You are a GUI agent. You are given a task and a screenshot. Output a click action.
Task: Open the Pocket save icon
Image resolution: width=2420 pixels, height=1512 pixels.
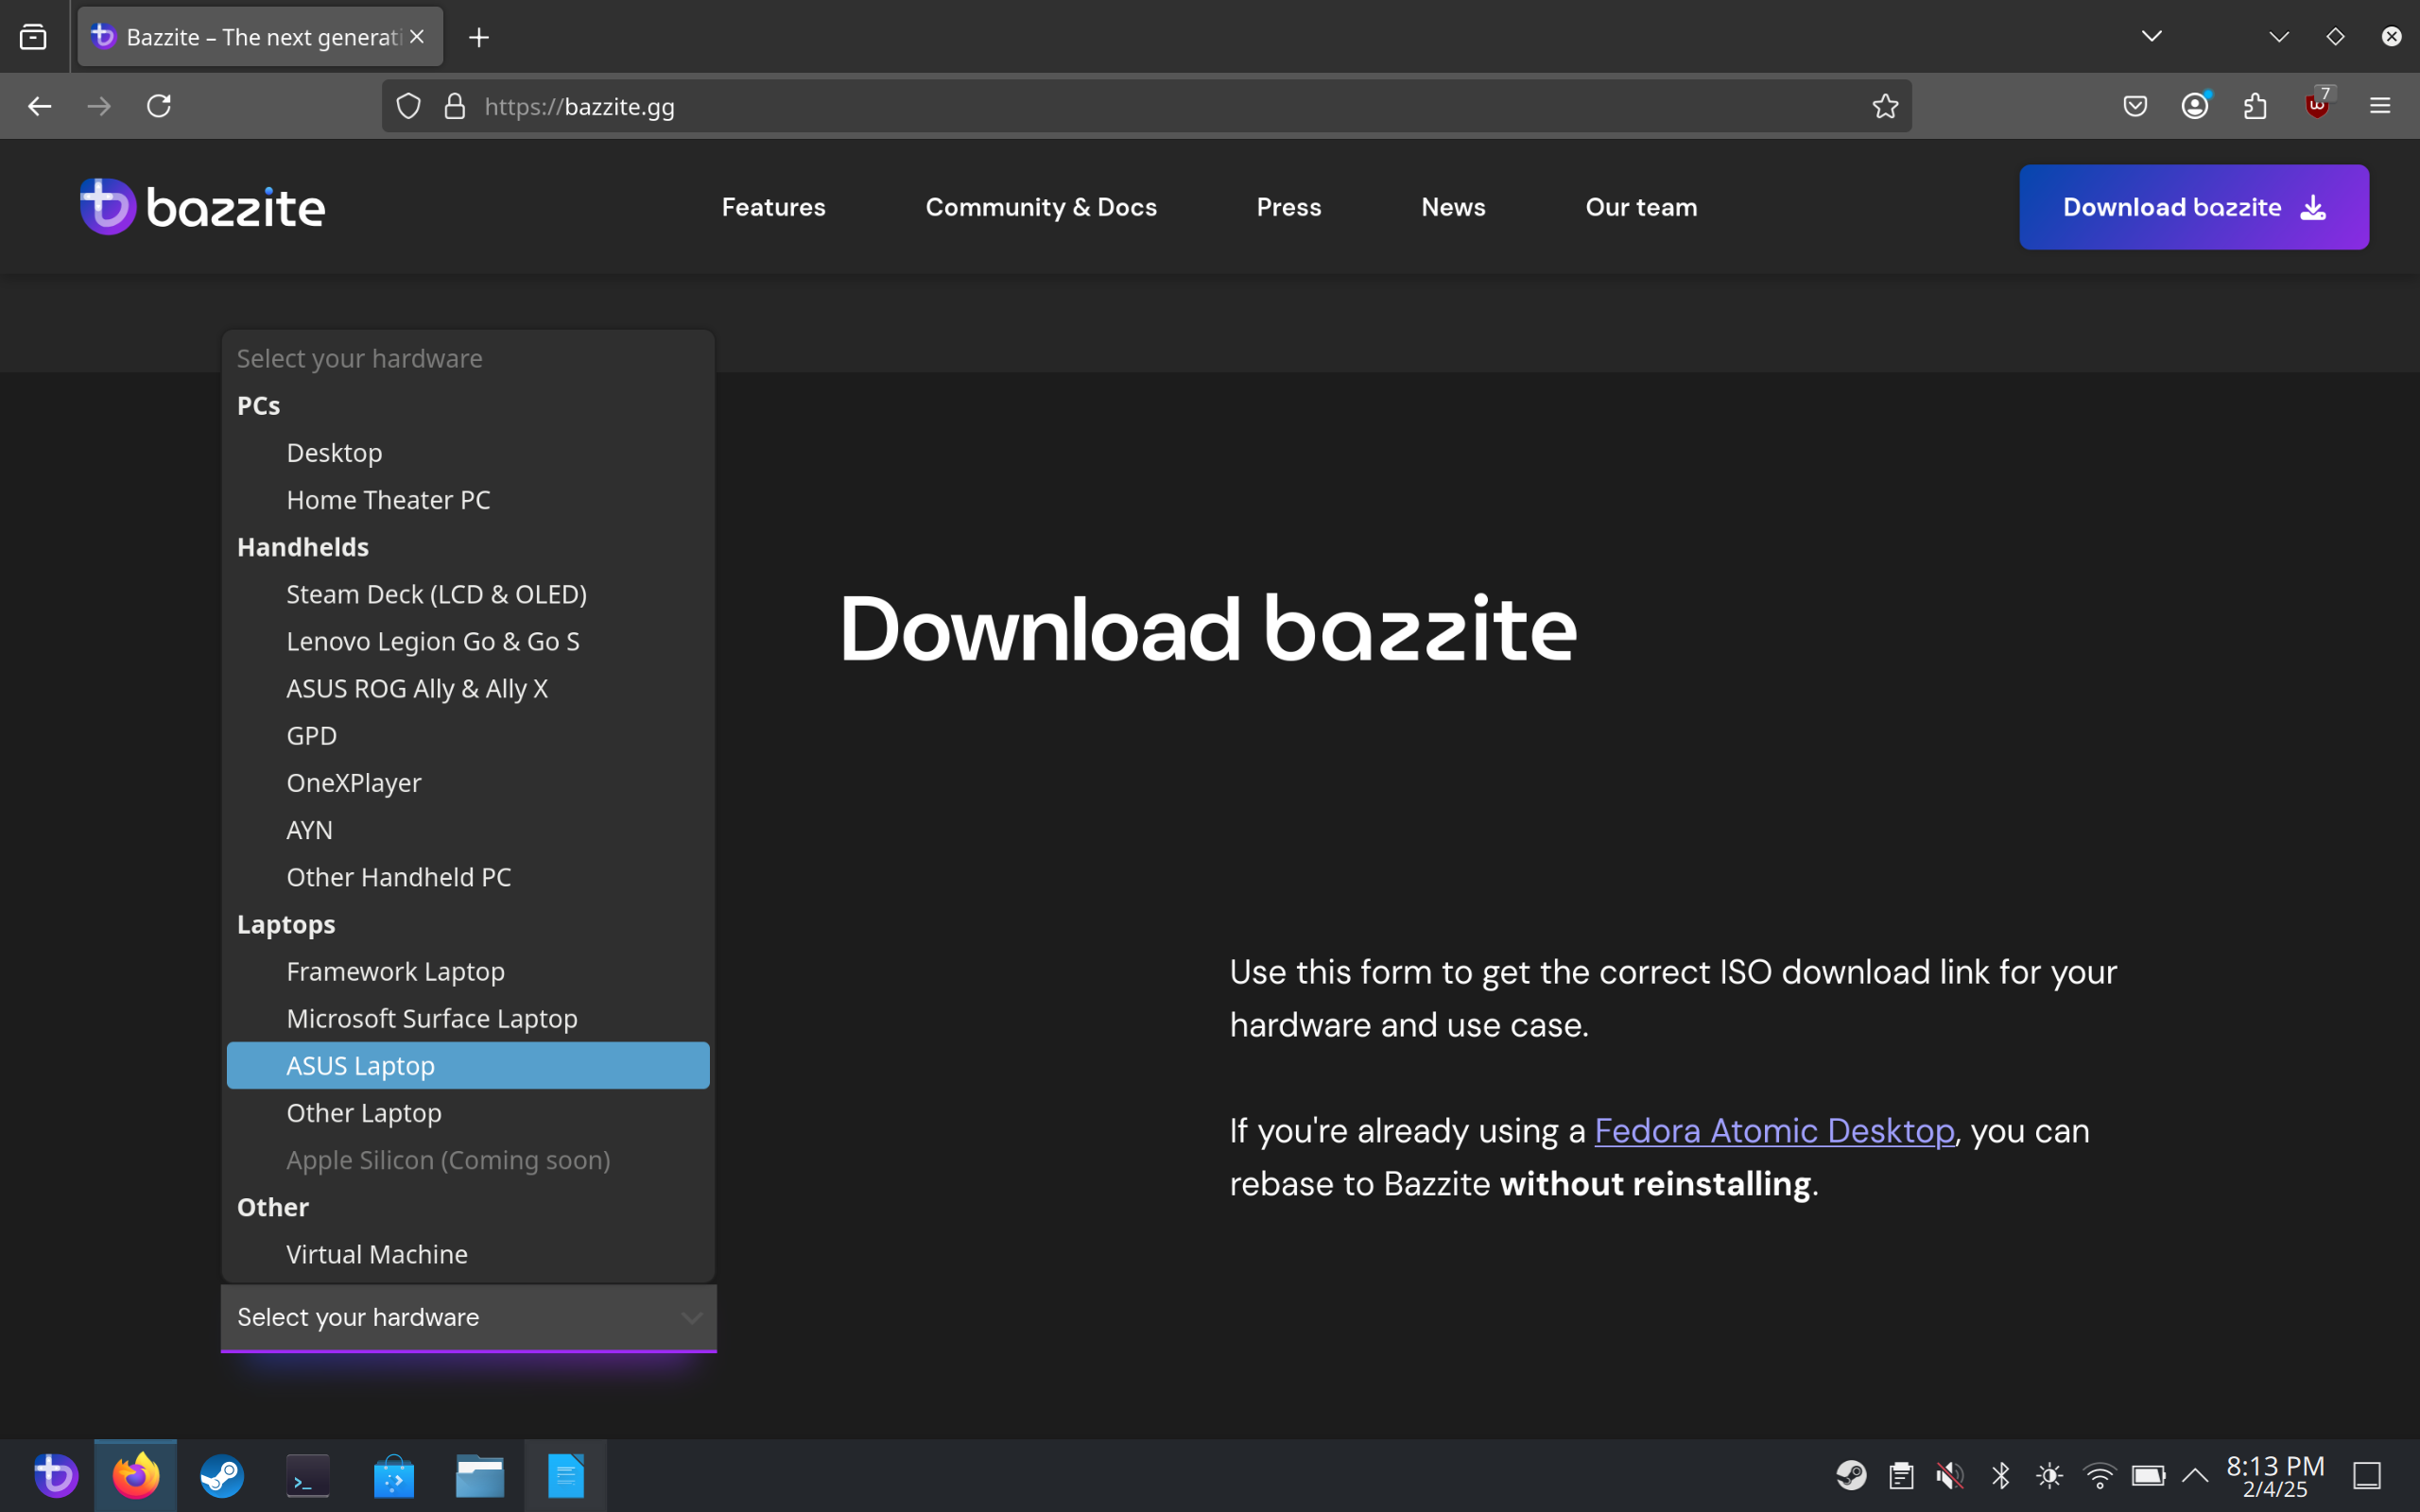(x=2135, y=106)
